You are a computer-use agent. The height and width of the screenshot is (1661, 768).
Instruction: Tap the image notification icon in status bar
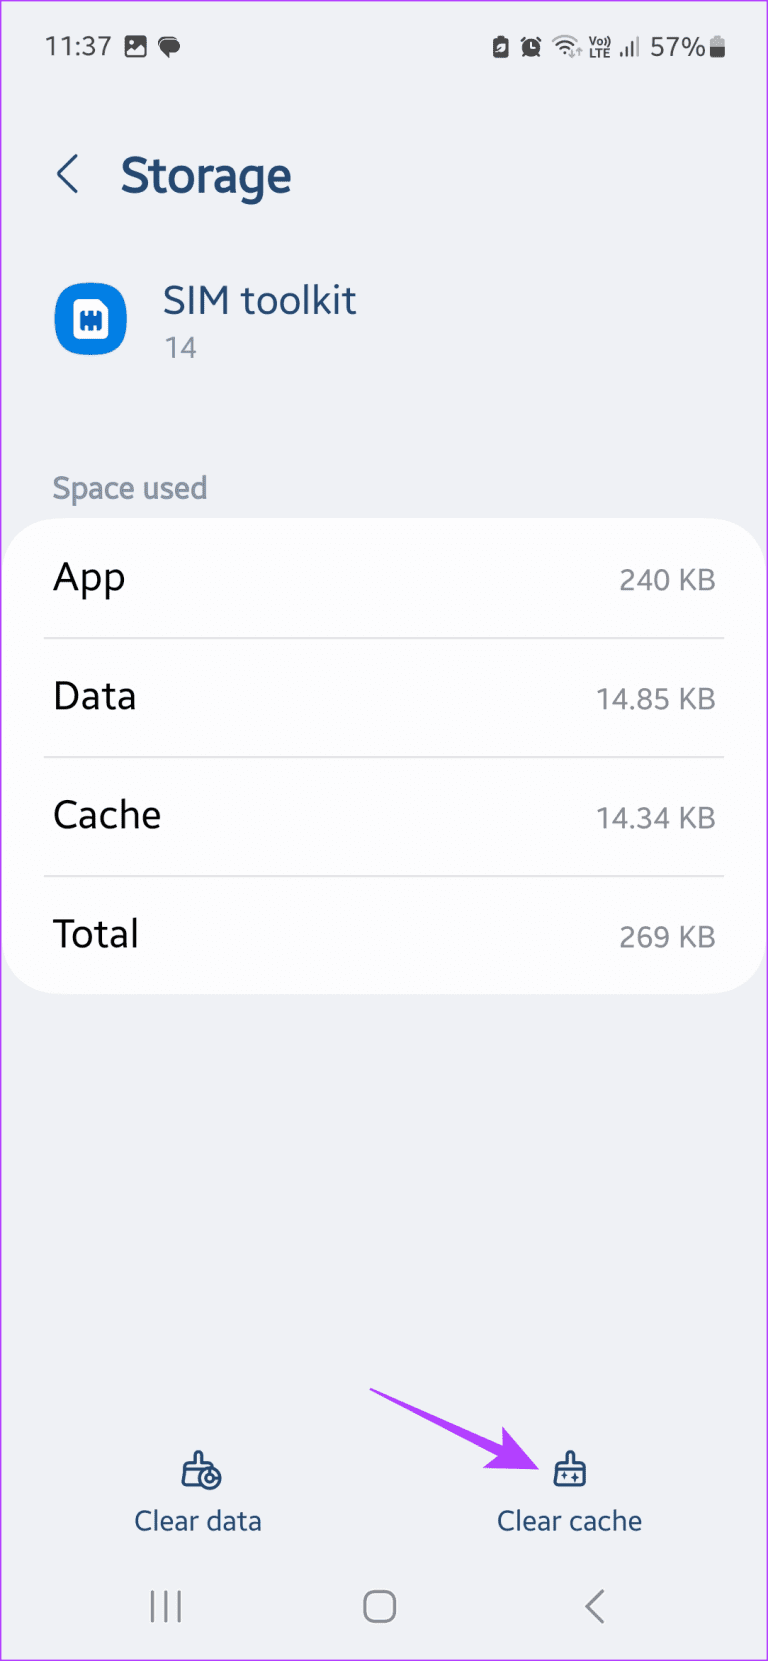point(136,47)
